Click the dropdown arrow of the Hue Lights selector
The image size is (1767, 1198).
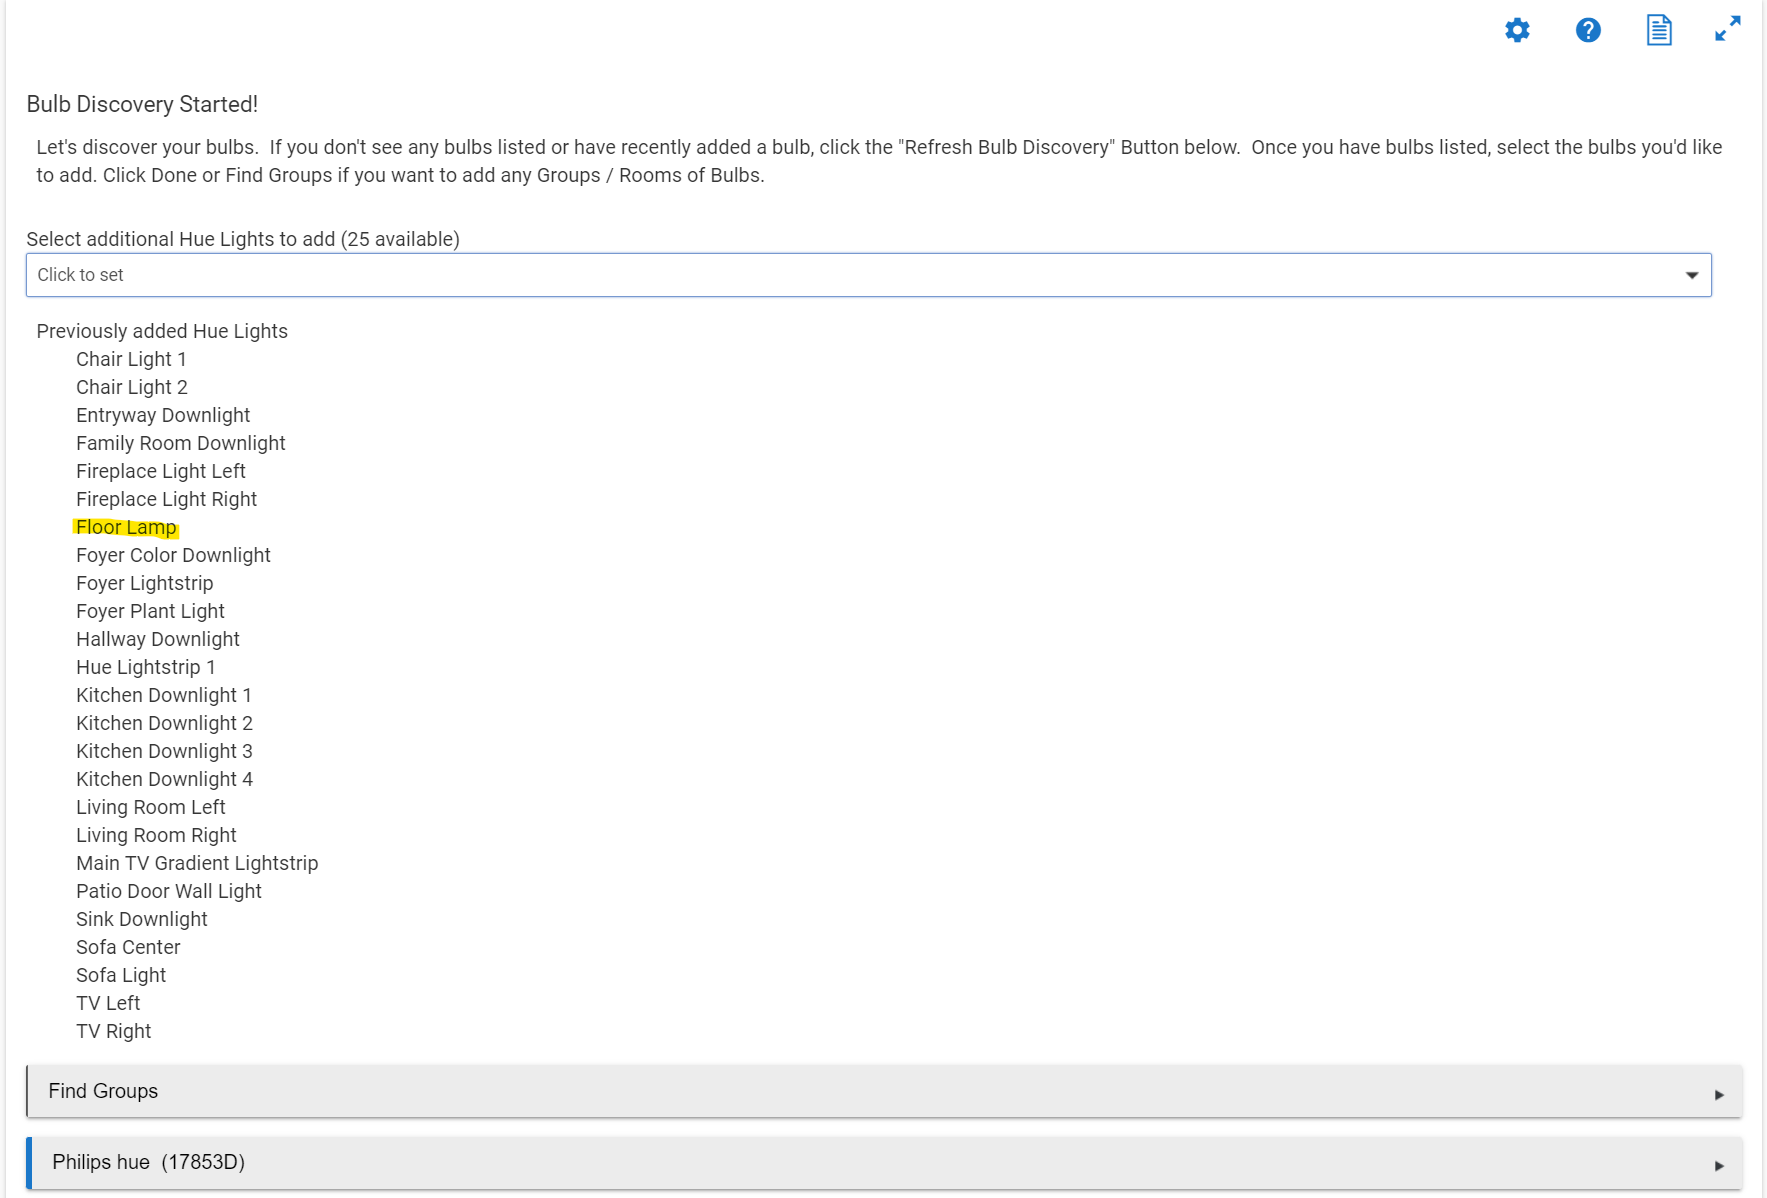tap(1692, 275)
